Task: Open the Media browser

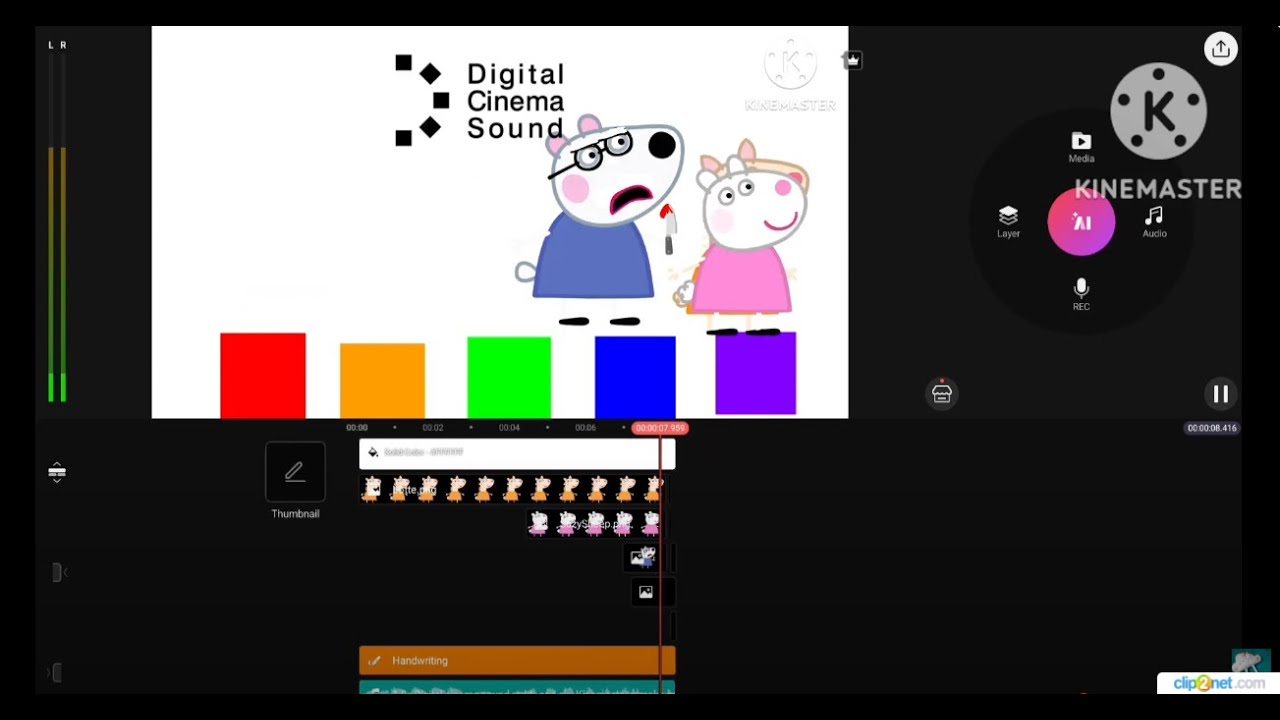Action: point(1081,147)
